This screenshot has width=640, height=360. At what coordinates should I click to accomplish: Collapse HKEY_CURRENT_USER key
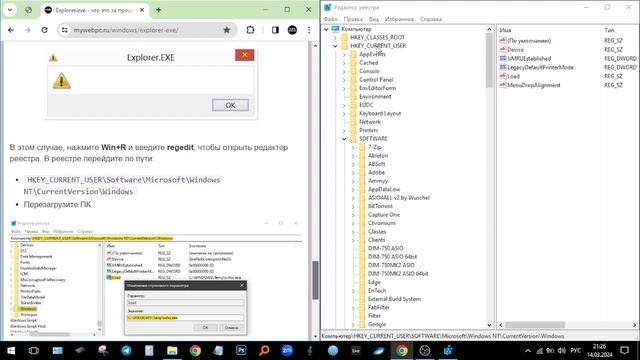pyautogui.click(x=336, y=46)
